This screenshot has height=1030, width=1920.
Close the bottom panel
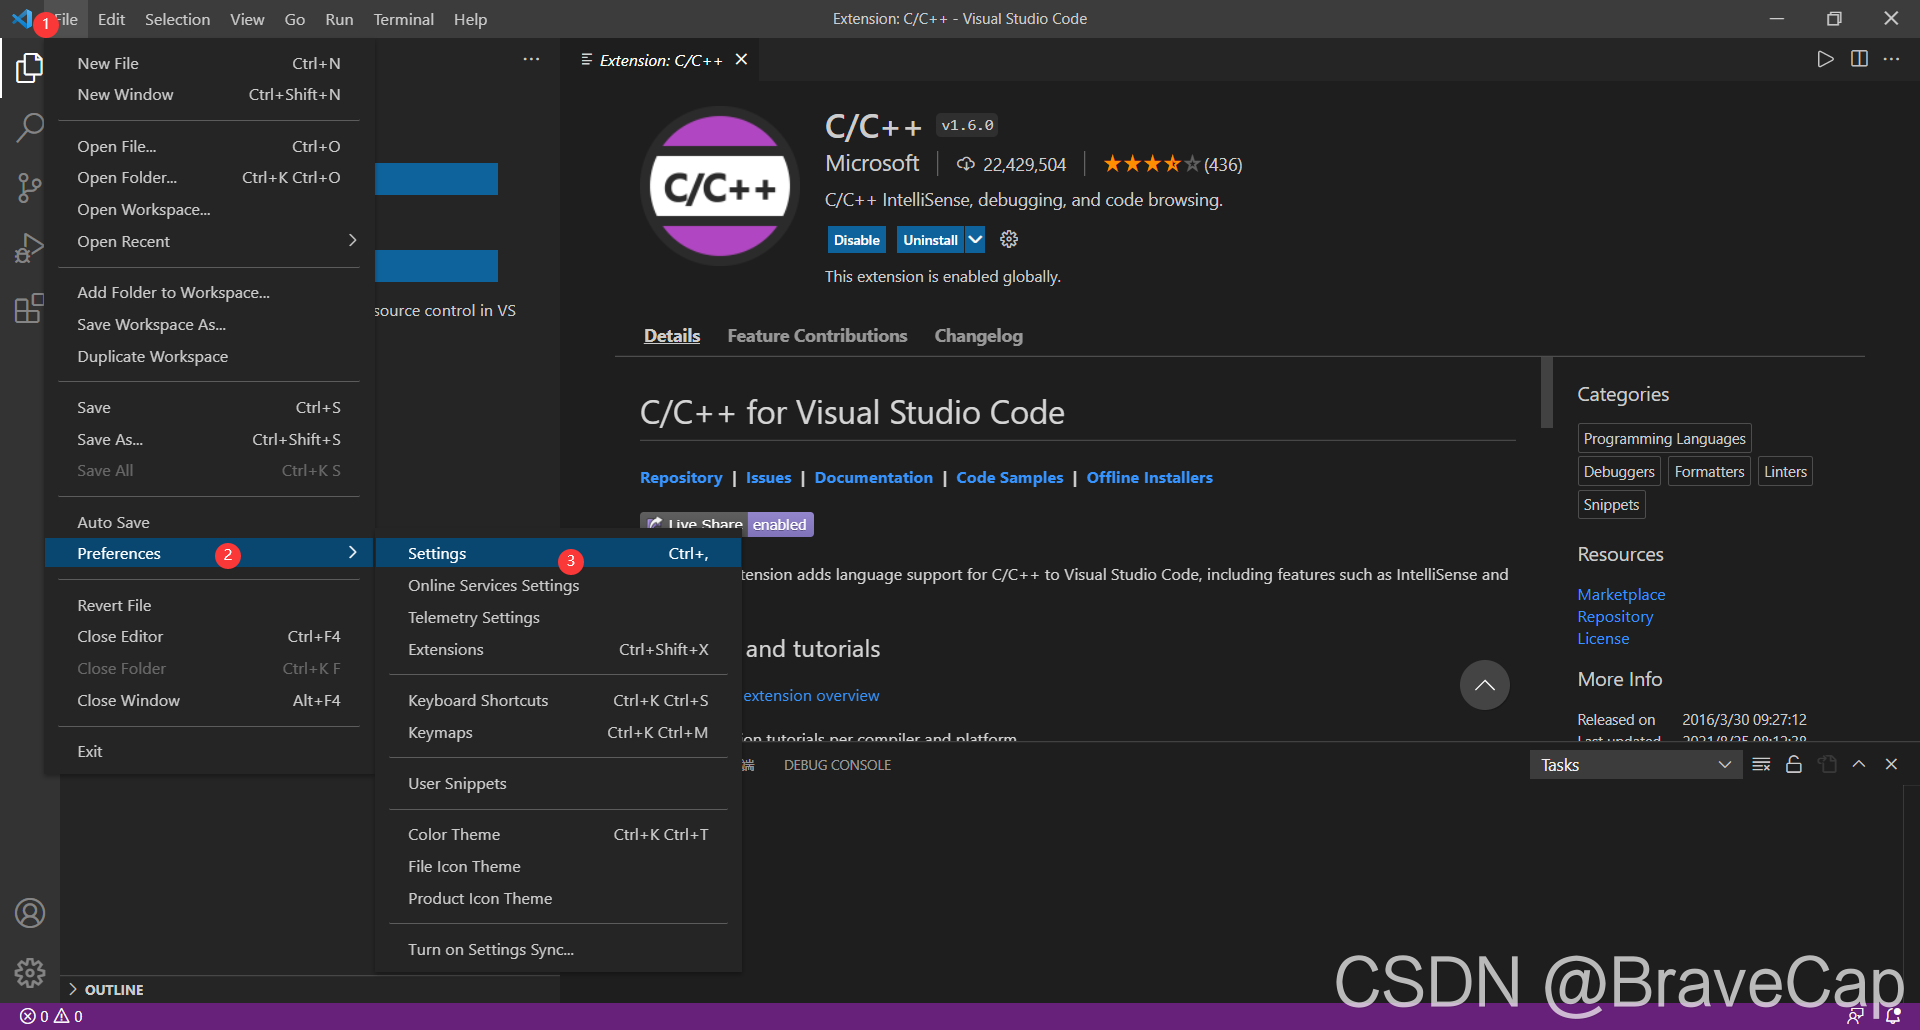click(x=1891, y=764)
